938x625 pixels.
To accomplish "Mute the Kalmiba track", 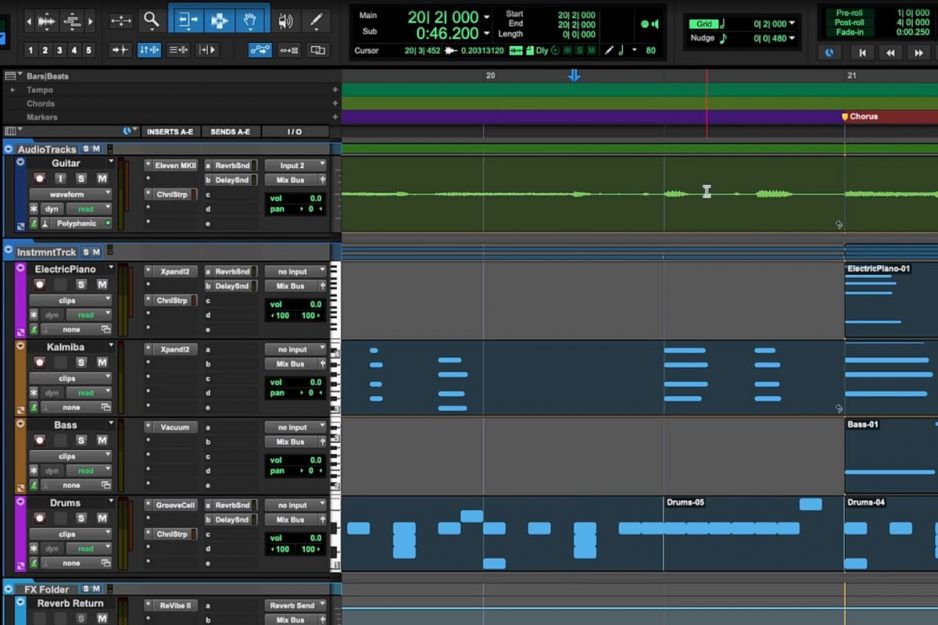I will [103, 361].
